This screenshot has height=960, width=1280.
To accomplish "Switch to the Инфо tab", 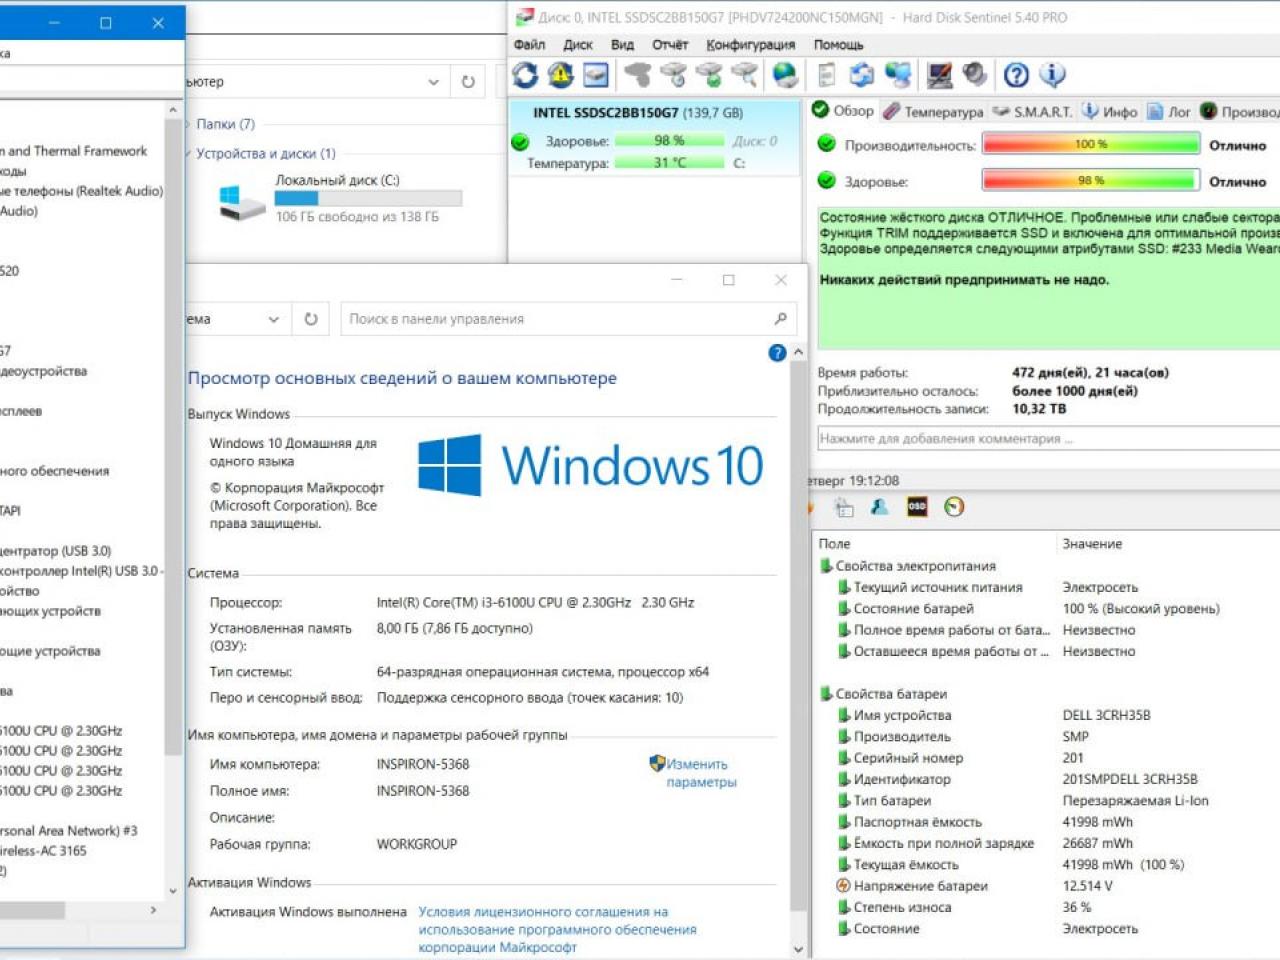I will pyautogui.click(x=1110, y=111).
